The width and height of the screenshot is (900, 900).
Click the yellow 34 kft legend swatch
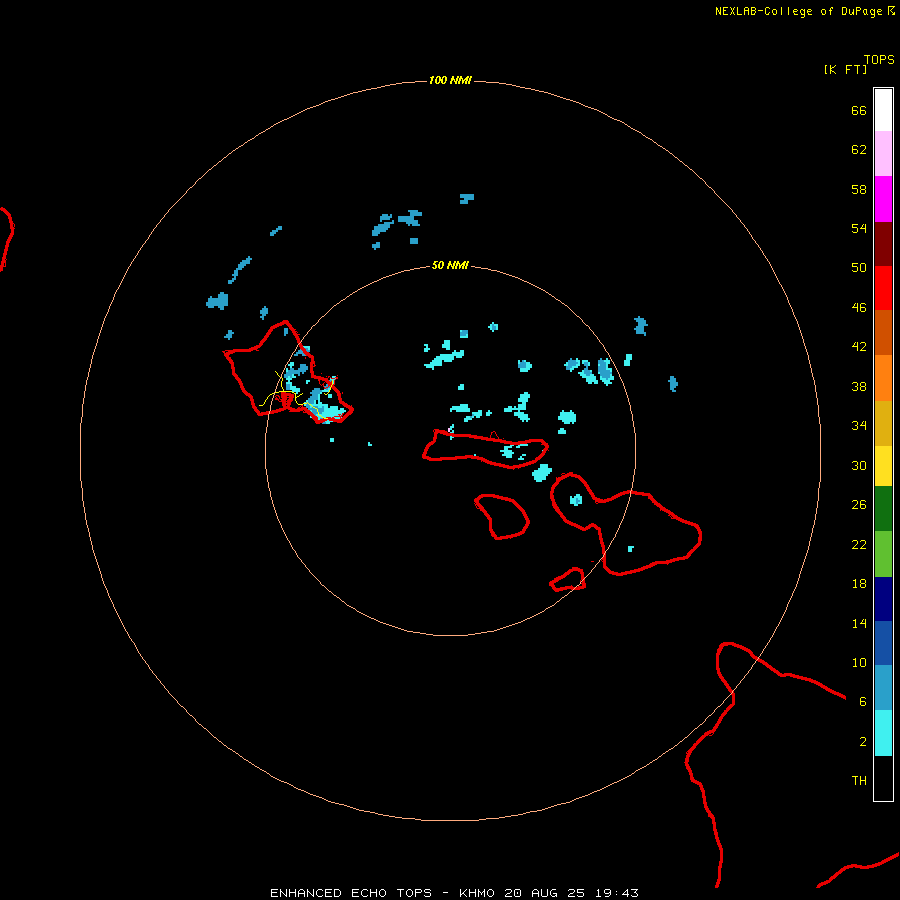pyautogui.click(x=883, y=466)
